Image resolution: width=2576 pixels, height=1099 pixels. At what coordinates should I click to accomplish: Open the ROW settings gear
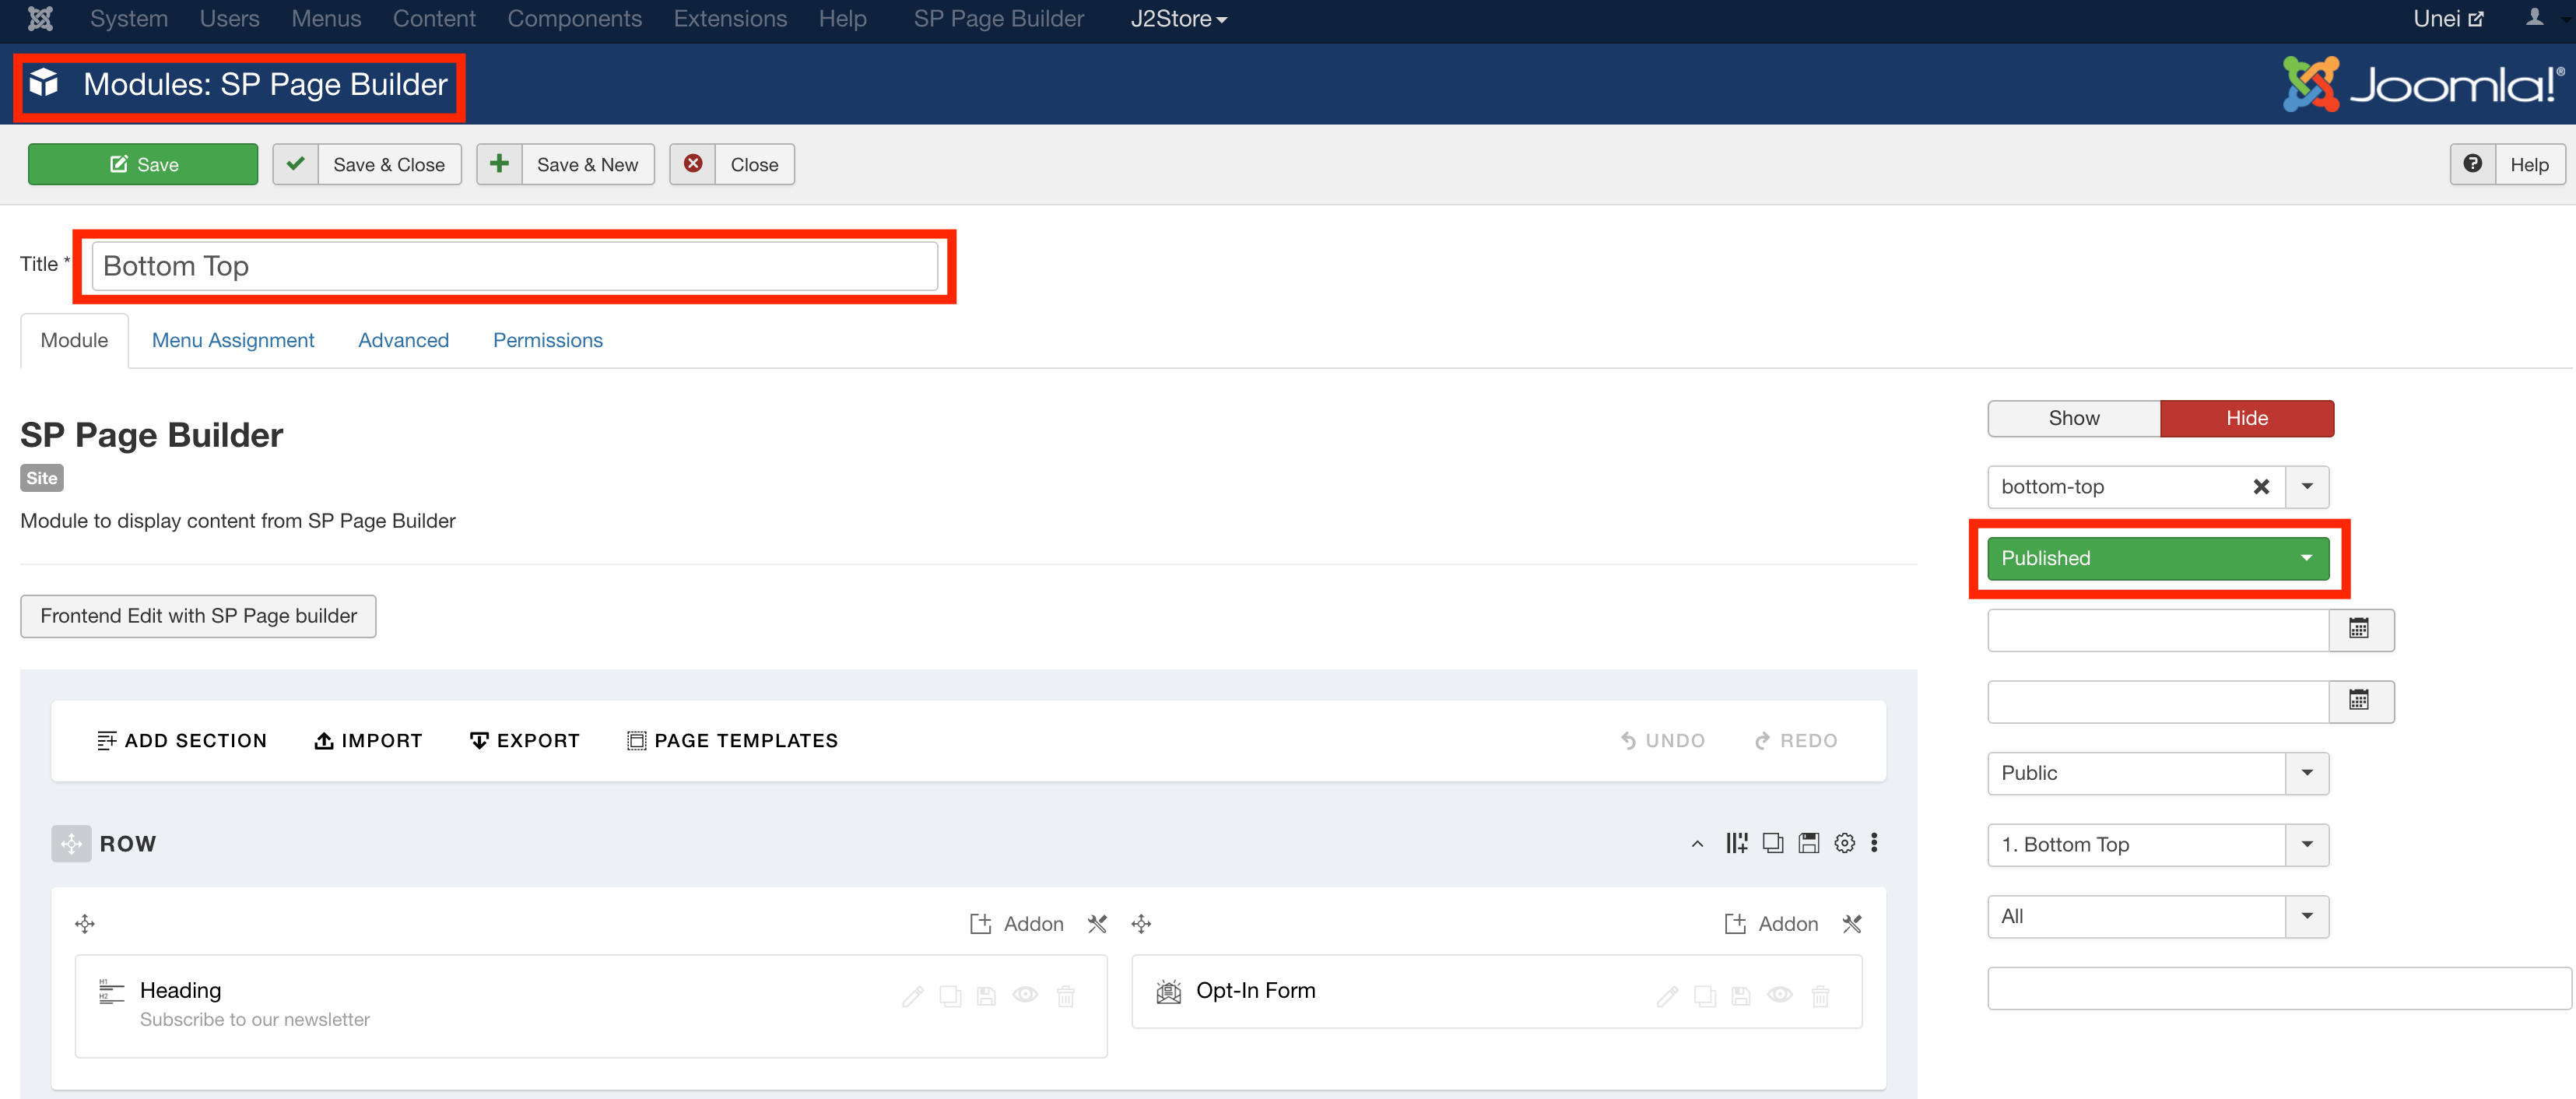coord(1844,843)
